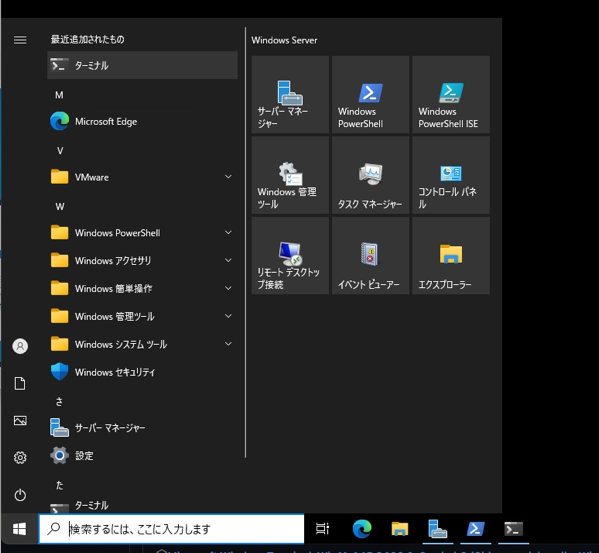Image resolution: width=599 pixels, height=553 pixels.
Task: Click the 最近追加されたもの heading
Action: (x=87, y=39)
